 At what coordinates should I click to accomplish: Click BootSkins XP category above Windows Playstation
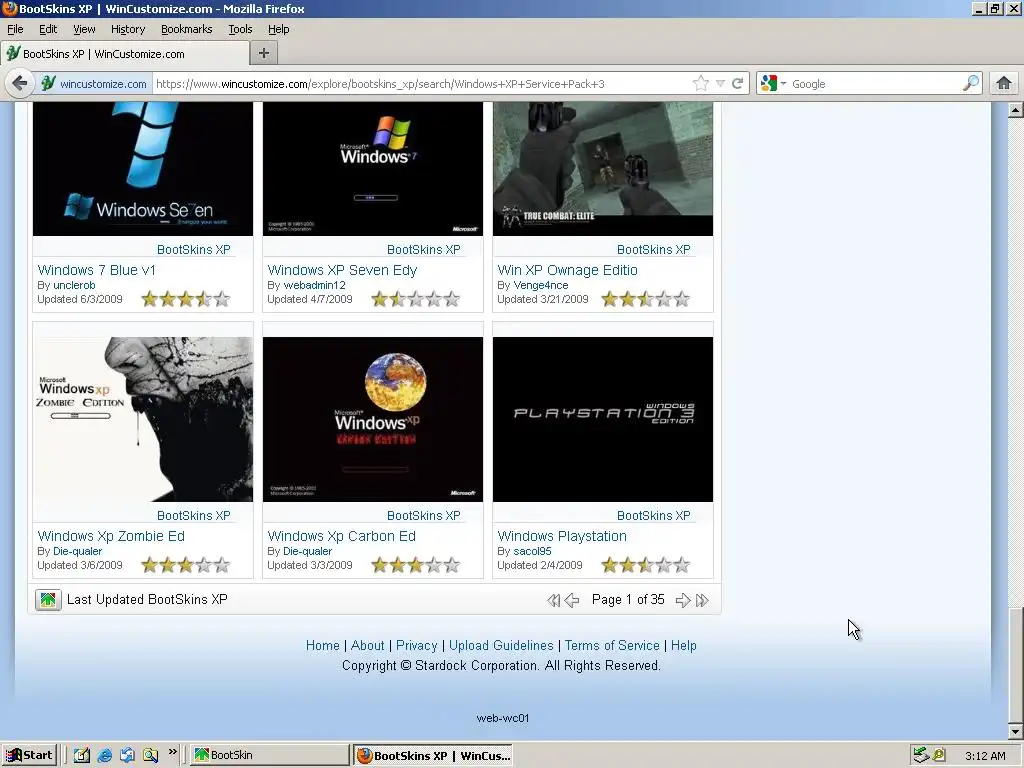[654, 515]
